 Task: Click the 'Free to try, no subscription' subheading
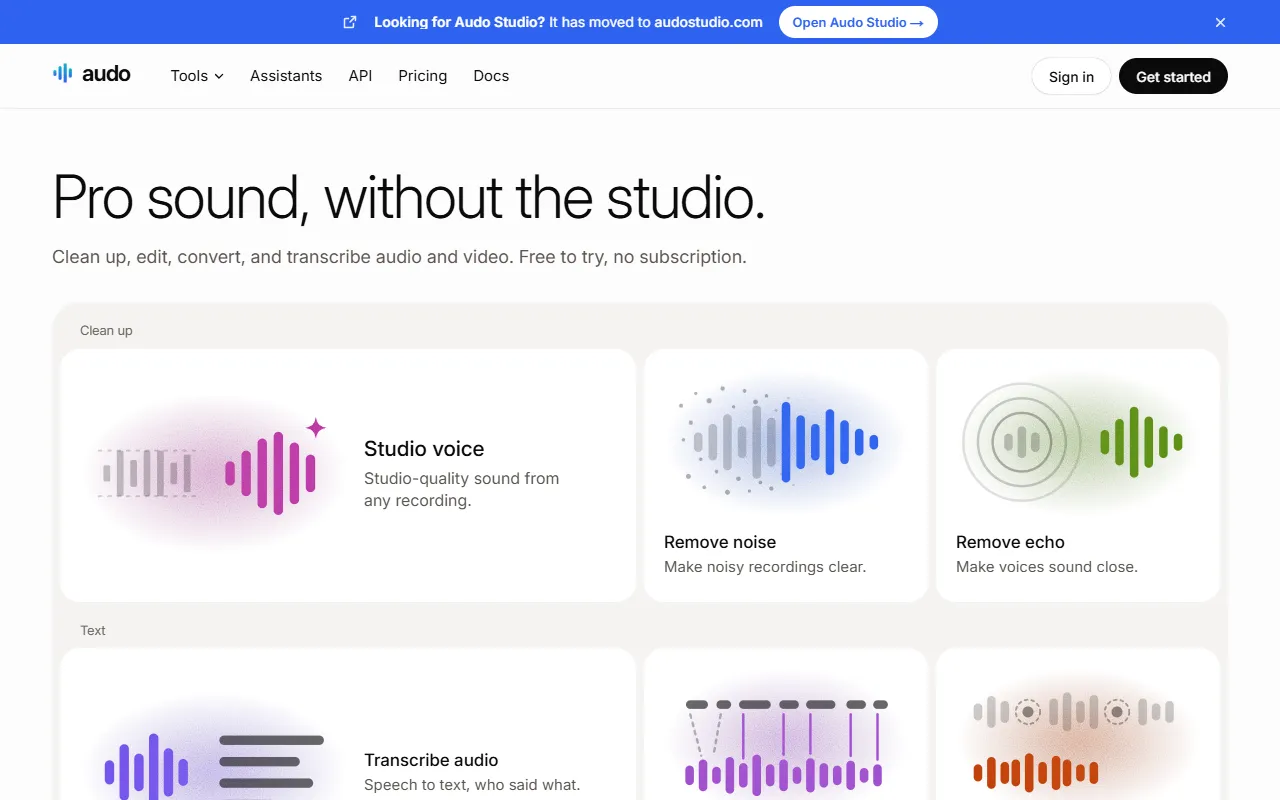632,257
